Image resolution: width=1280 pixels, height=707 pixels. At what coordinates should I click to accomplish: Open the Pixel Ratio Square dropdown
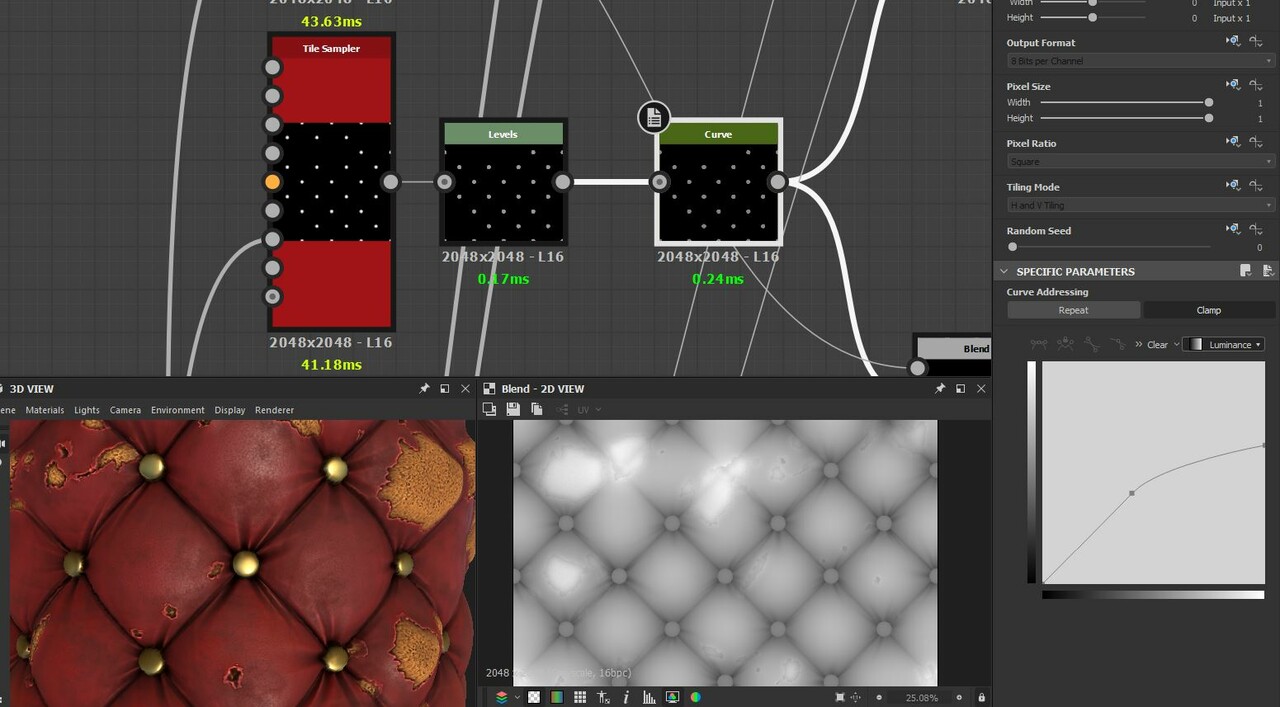click(1141, 162)
